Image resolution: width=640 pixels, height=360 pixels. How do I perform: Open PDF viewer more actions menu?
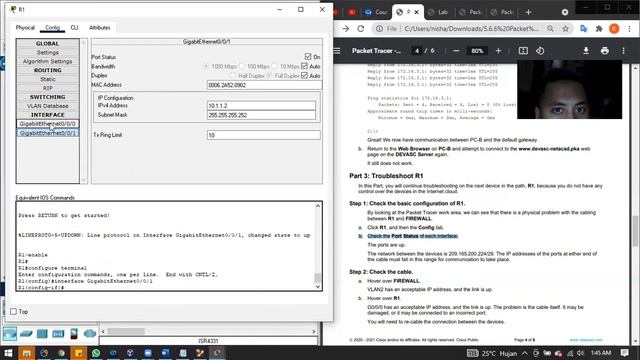(x=623, y=51)
